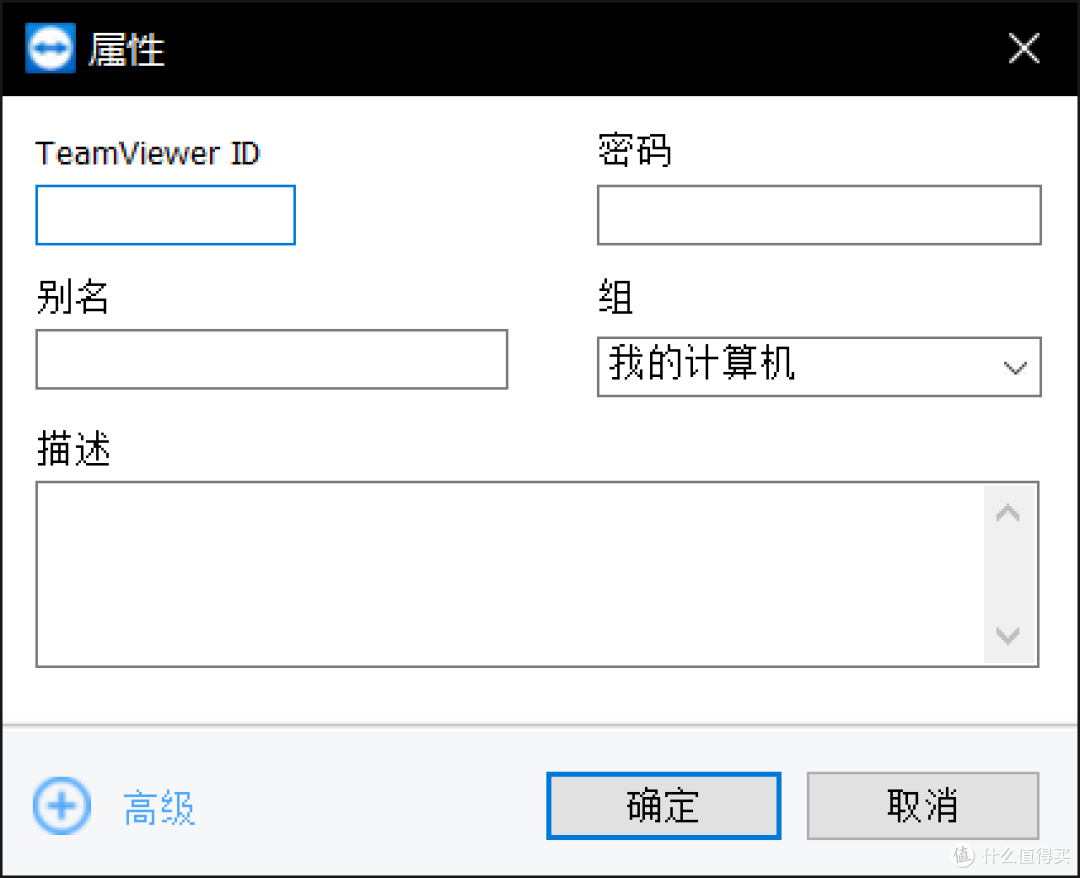
Task: Click the chevron on the group combo box
Action: [1015, 367]
